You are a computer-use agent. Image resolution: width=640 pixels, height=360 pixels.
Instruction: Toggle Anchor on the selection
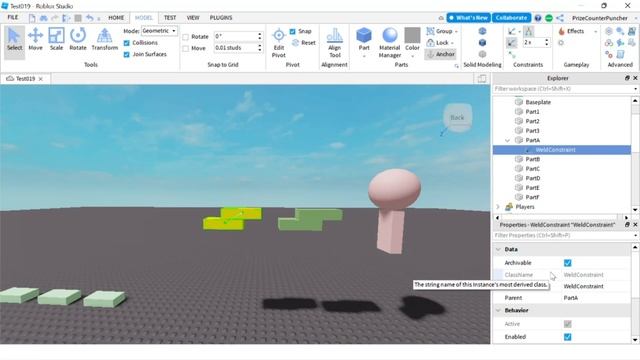coord(440,54)
